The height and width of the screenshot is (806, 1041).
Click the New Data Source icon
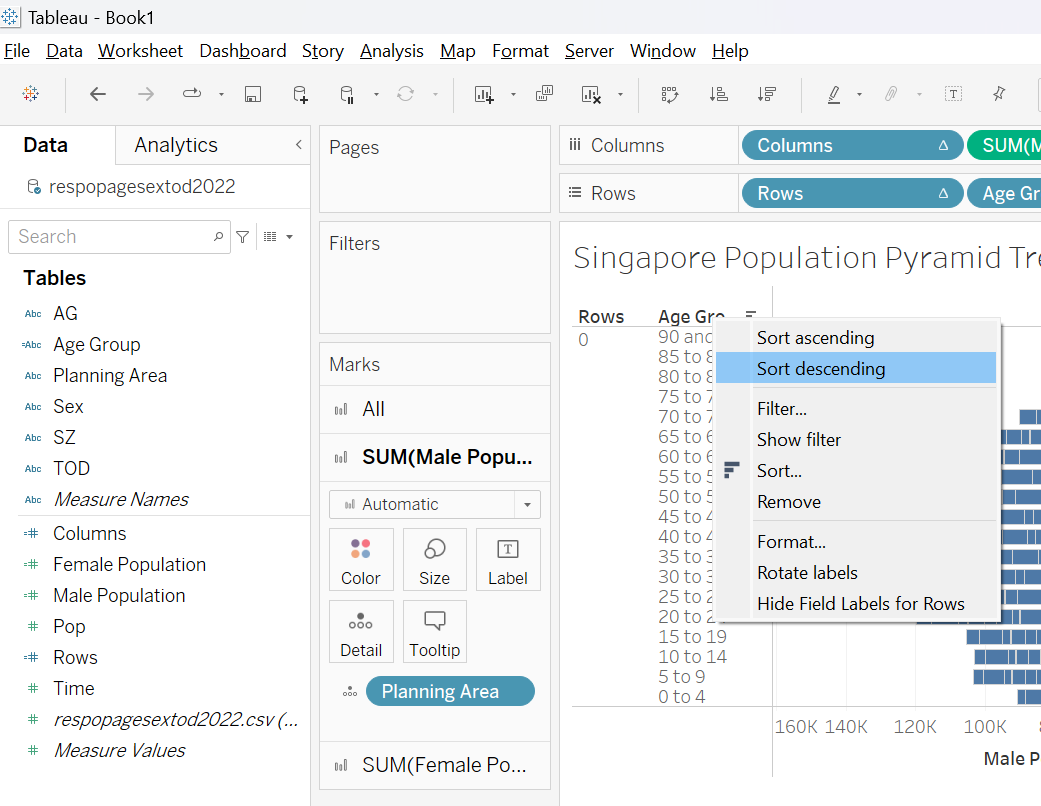click(x=300, y=94)
